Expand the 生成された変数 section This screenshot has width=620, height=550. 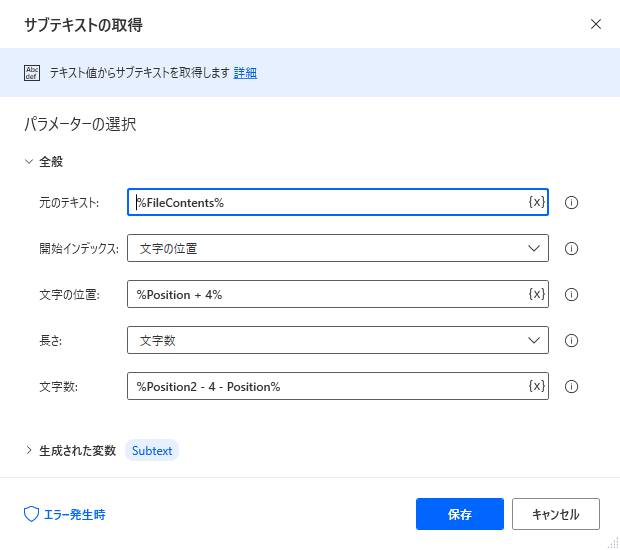[29, 450]
